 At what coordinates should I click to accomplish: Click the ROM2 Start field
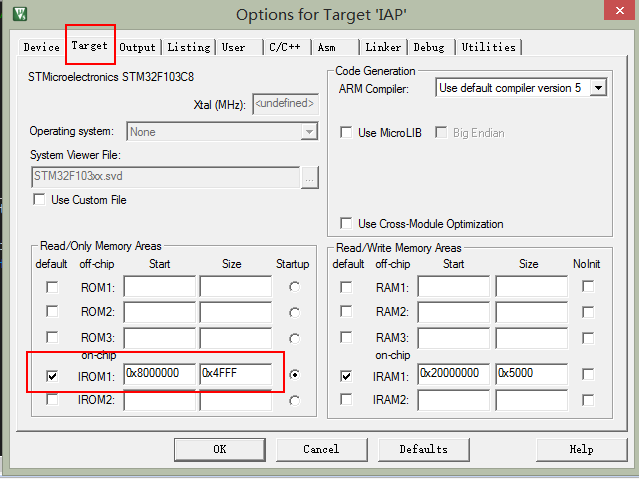pyautogui.click(x=159, y=312)
